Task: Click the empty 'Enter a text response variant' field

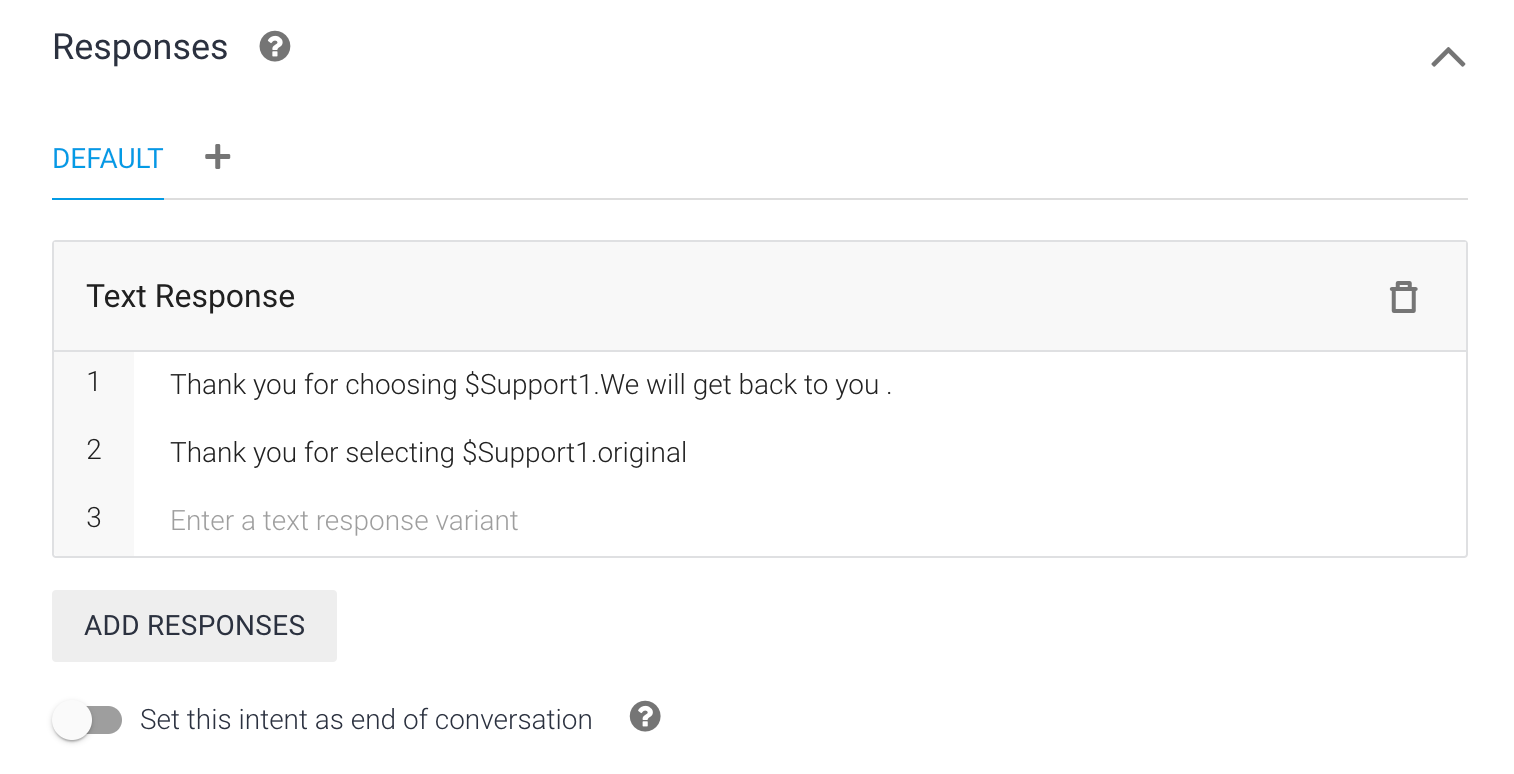Action: pyautogui.click(x=800, y=520)
